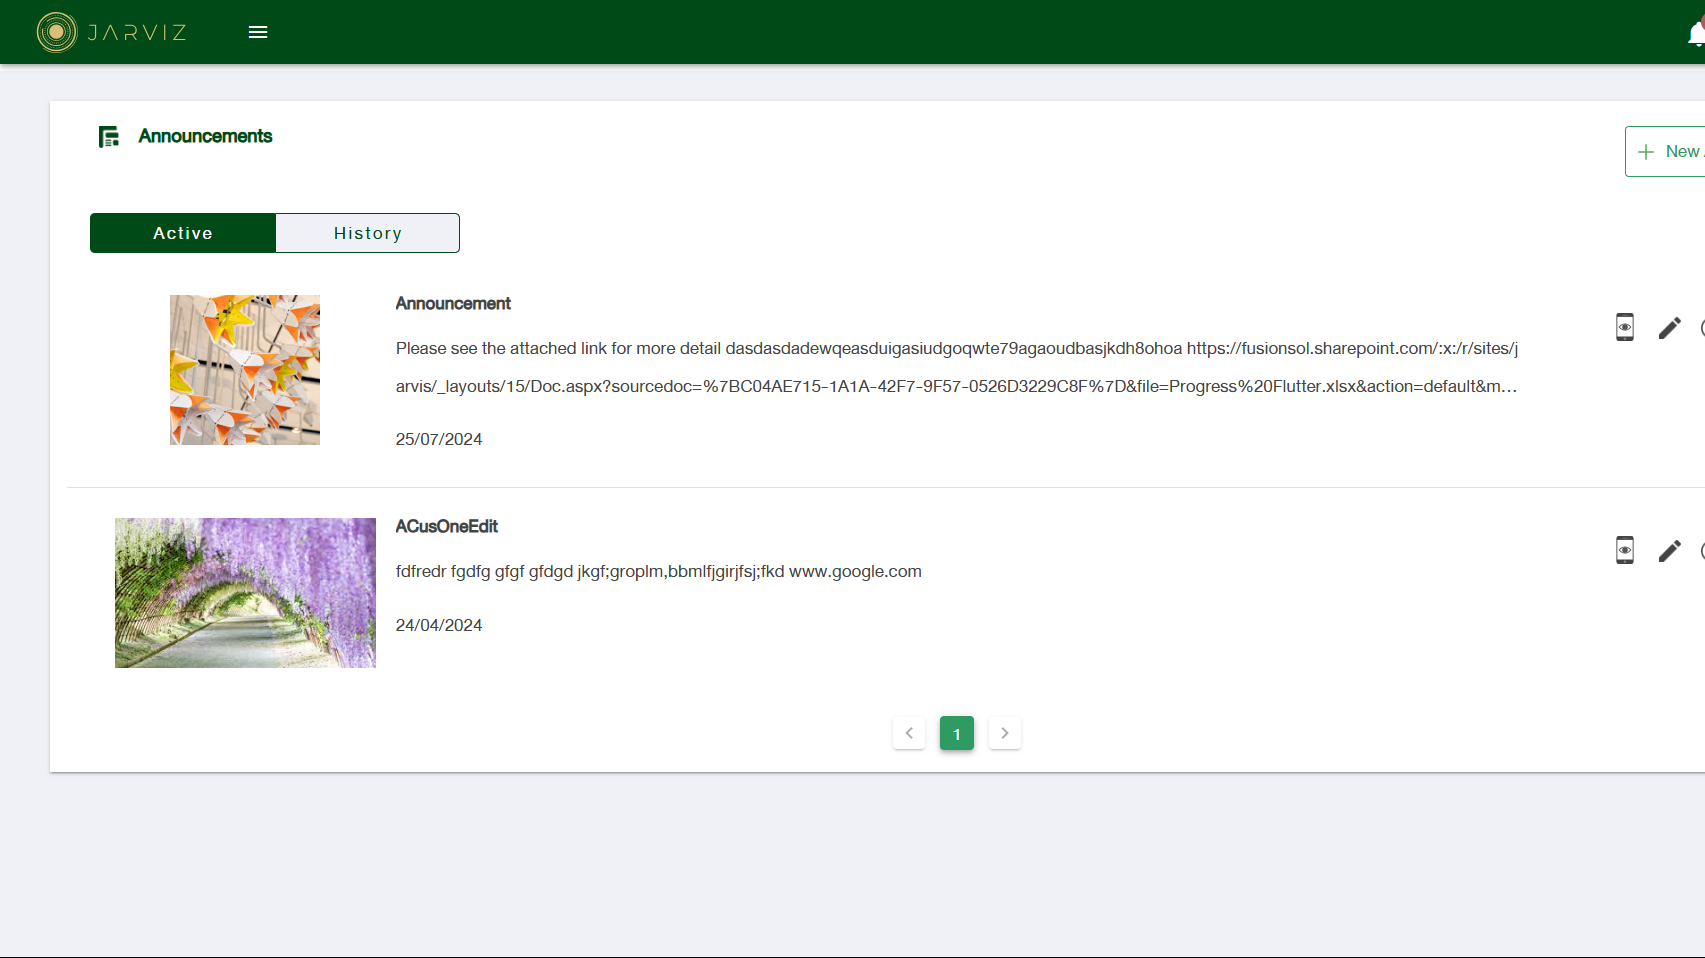Click the New announcement button

[1668, 152]
